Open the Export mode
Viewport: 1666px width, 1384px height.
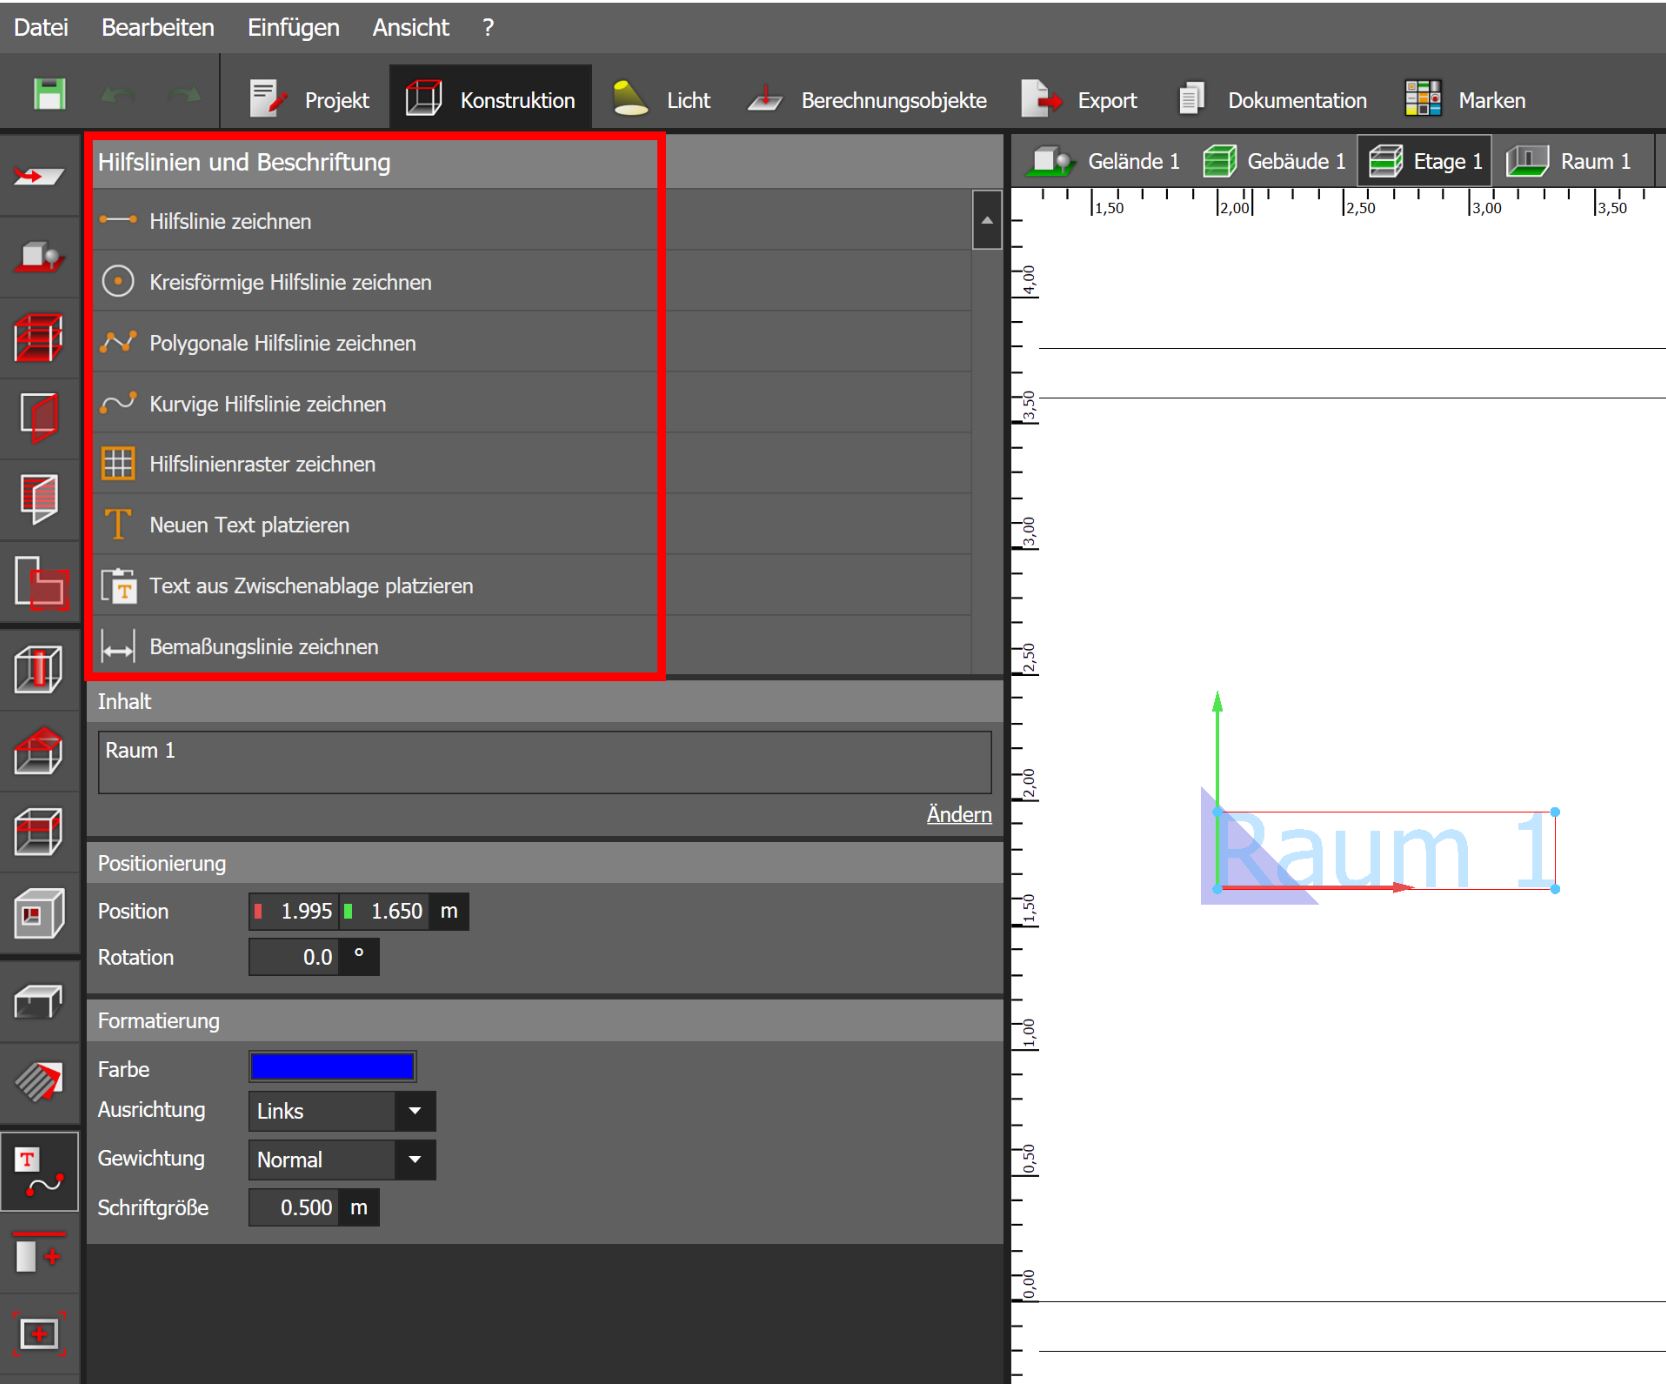coord(1079,100)
